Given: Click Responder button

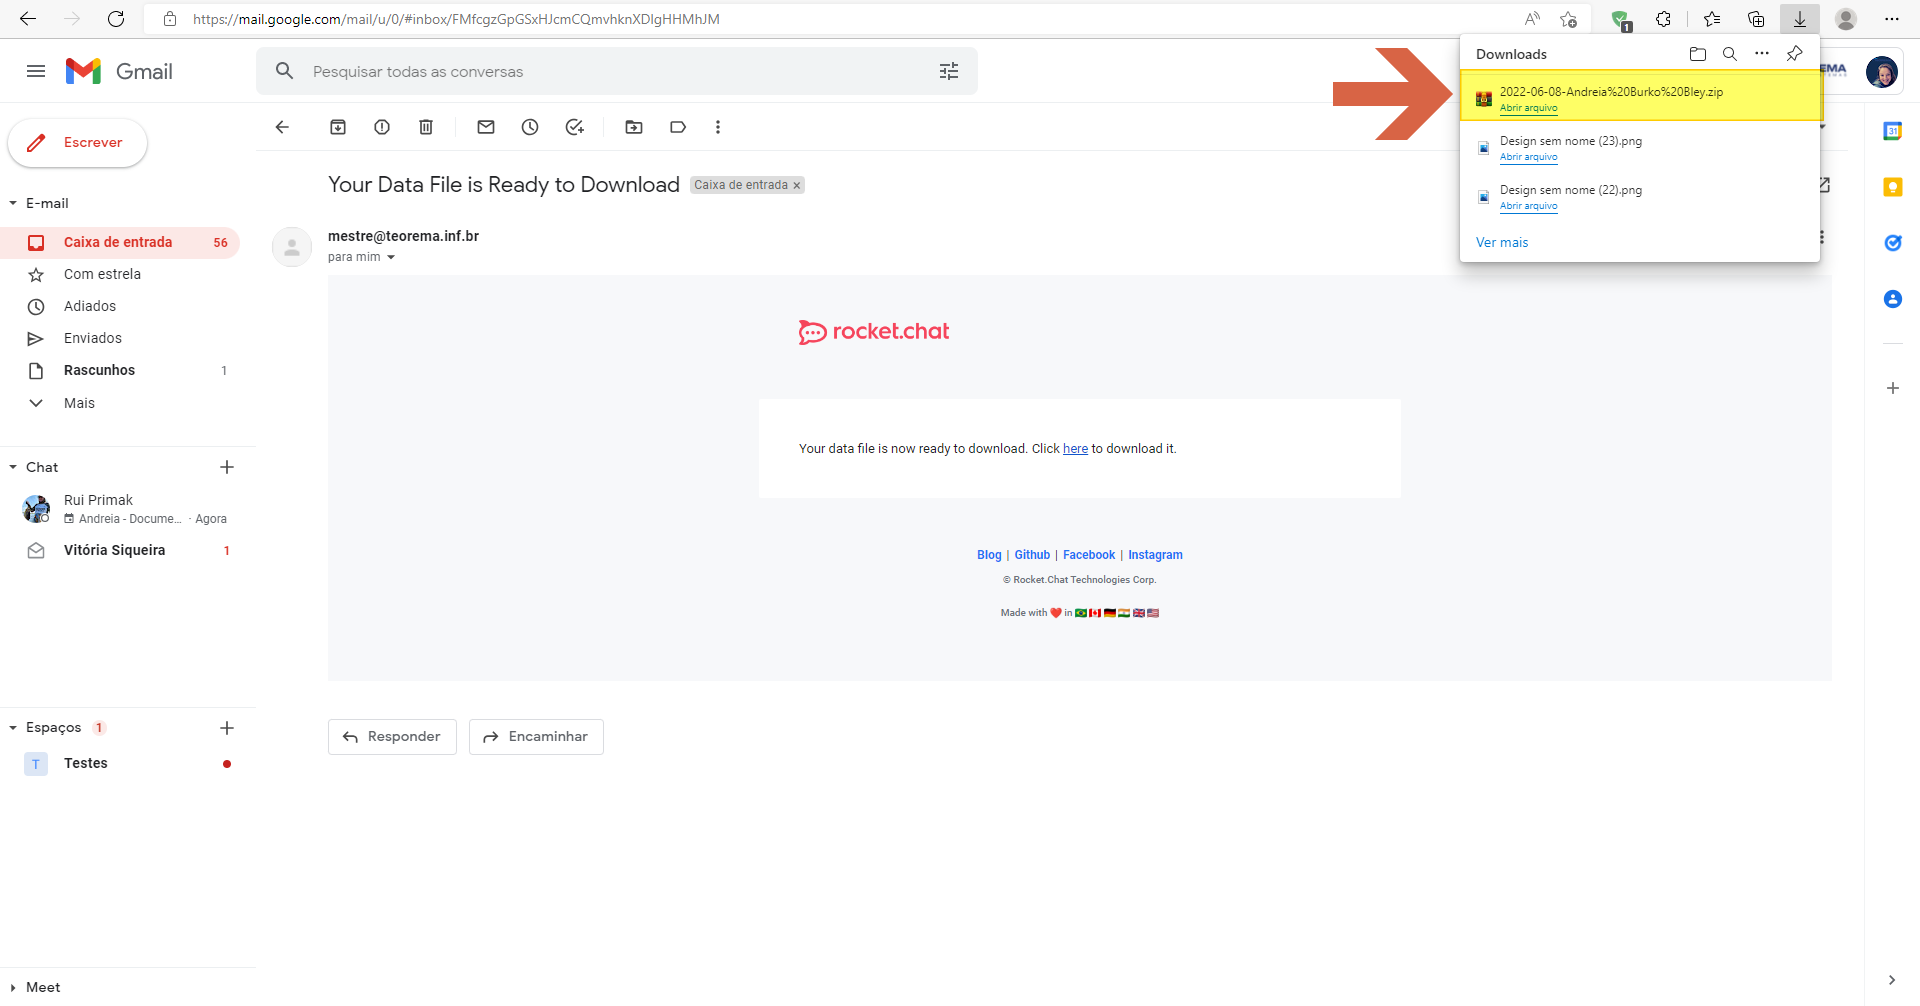Looking at the screenshot, I should [392, 737].
